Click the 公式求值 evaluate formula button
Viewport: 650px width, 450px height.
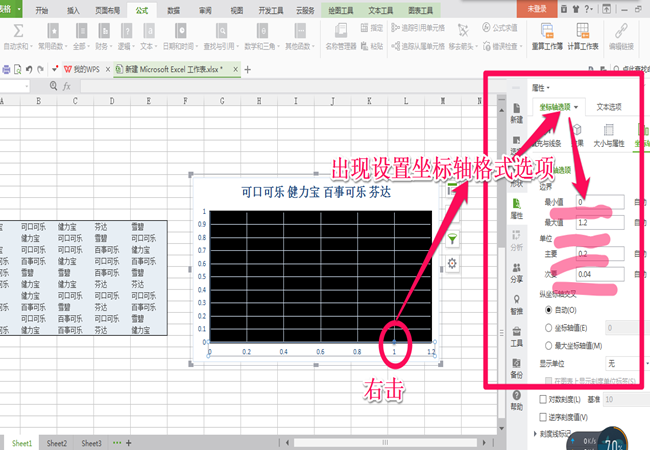500,28
